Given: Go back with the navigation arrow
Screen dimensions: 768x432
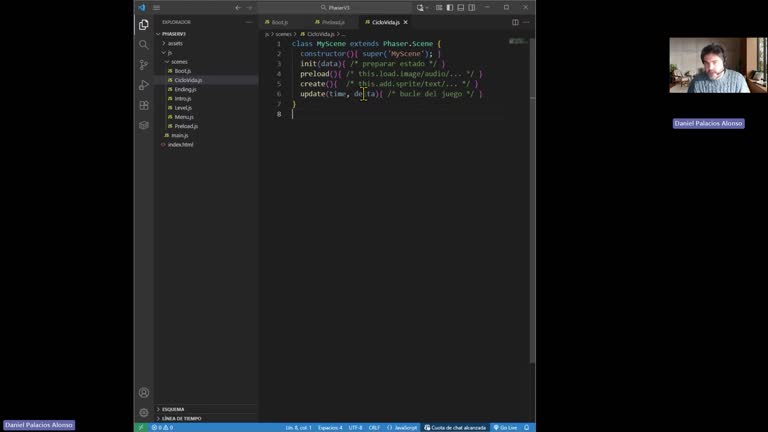Looking at the screenshot, I should (238, 8).
